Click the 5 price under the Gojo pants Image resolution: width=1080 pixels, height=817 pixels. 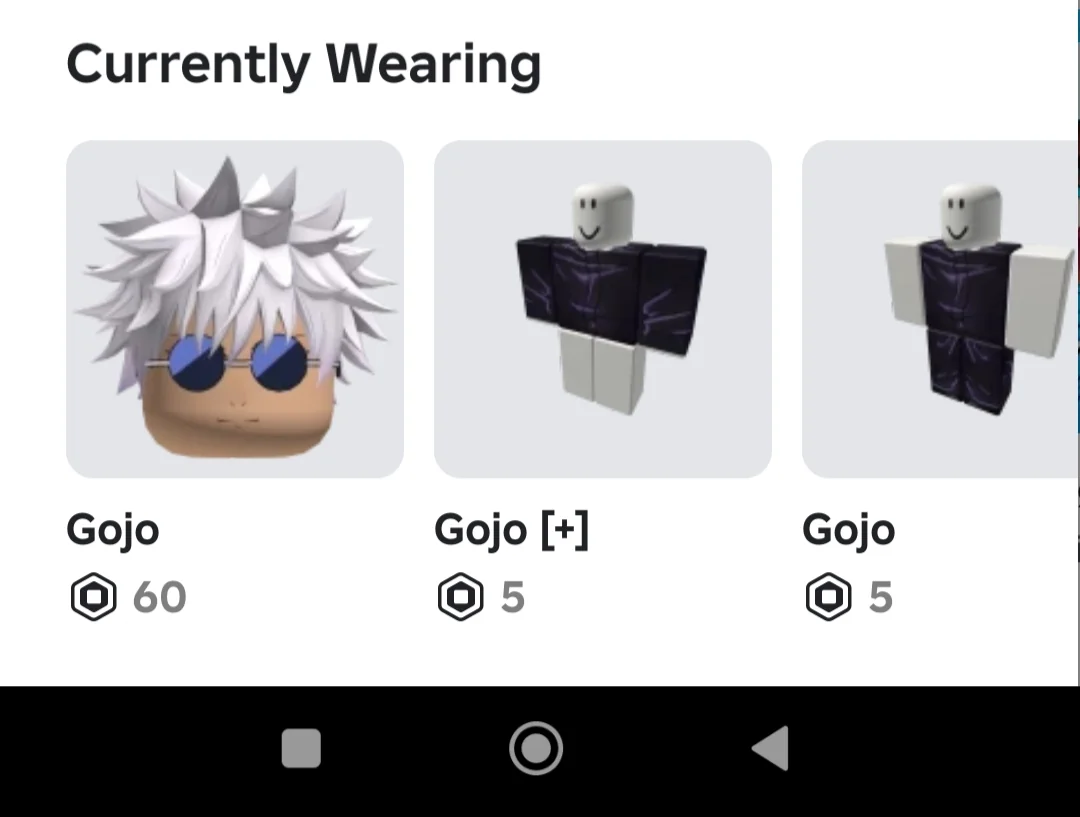(x=881, y=597)
